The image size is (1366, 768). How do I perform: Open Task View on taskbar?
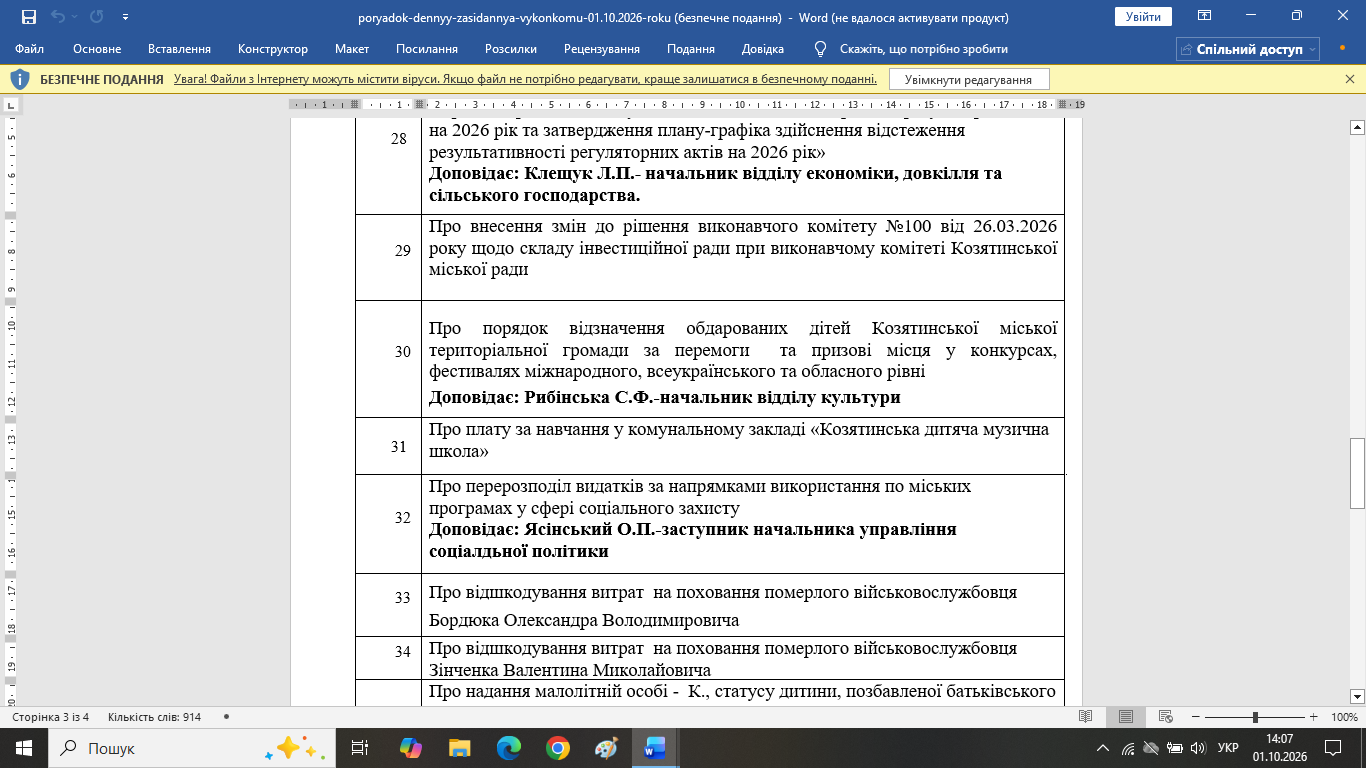tap(359, 748)
